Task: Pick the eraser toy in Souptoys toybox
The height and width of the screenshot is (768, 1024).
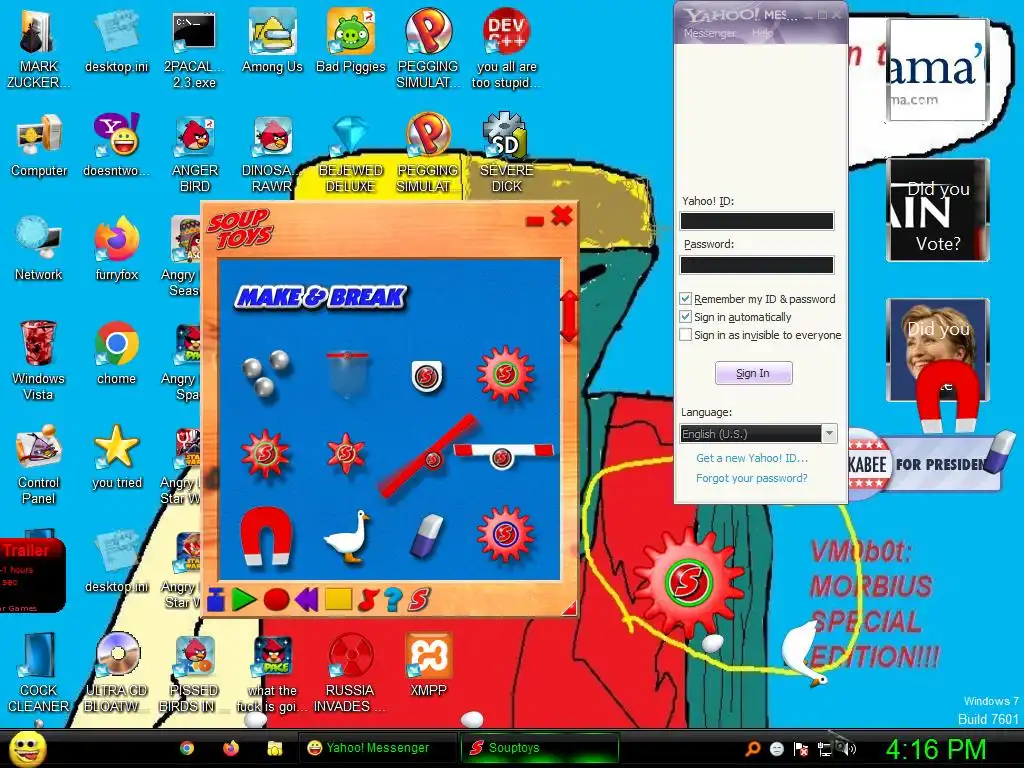Action: click(426, 537)
